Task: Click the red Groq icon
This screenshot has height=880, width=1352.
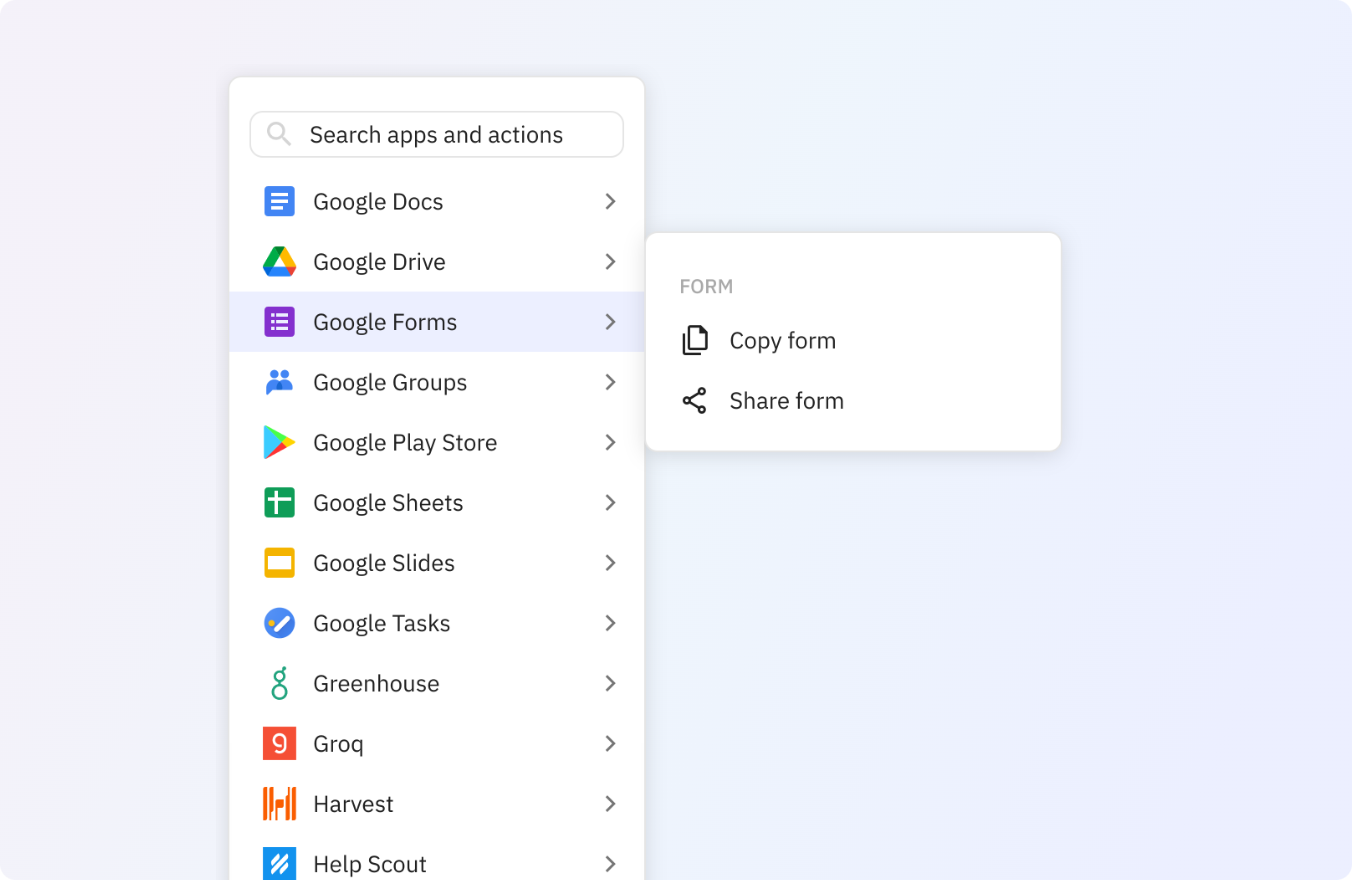Action: point(279,743)
